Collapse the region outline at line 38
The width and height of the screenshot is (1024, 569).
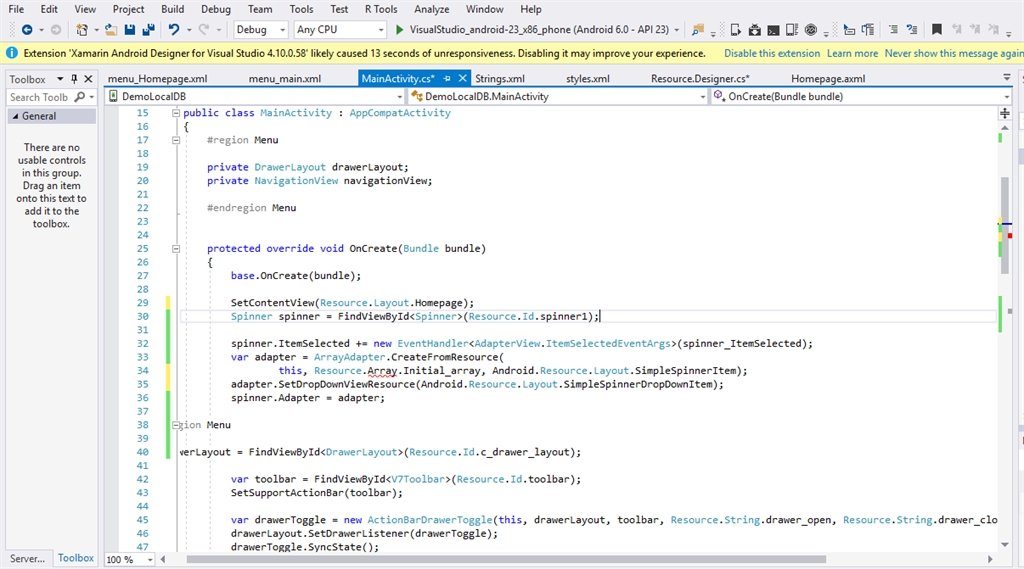[x=176, y=425]
